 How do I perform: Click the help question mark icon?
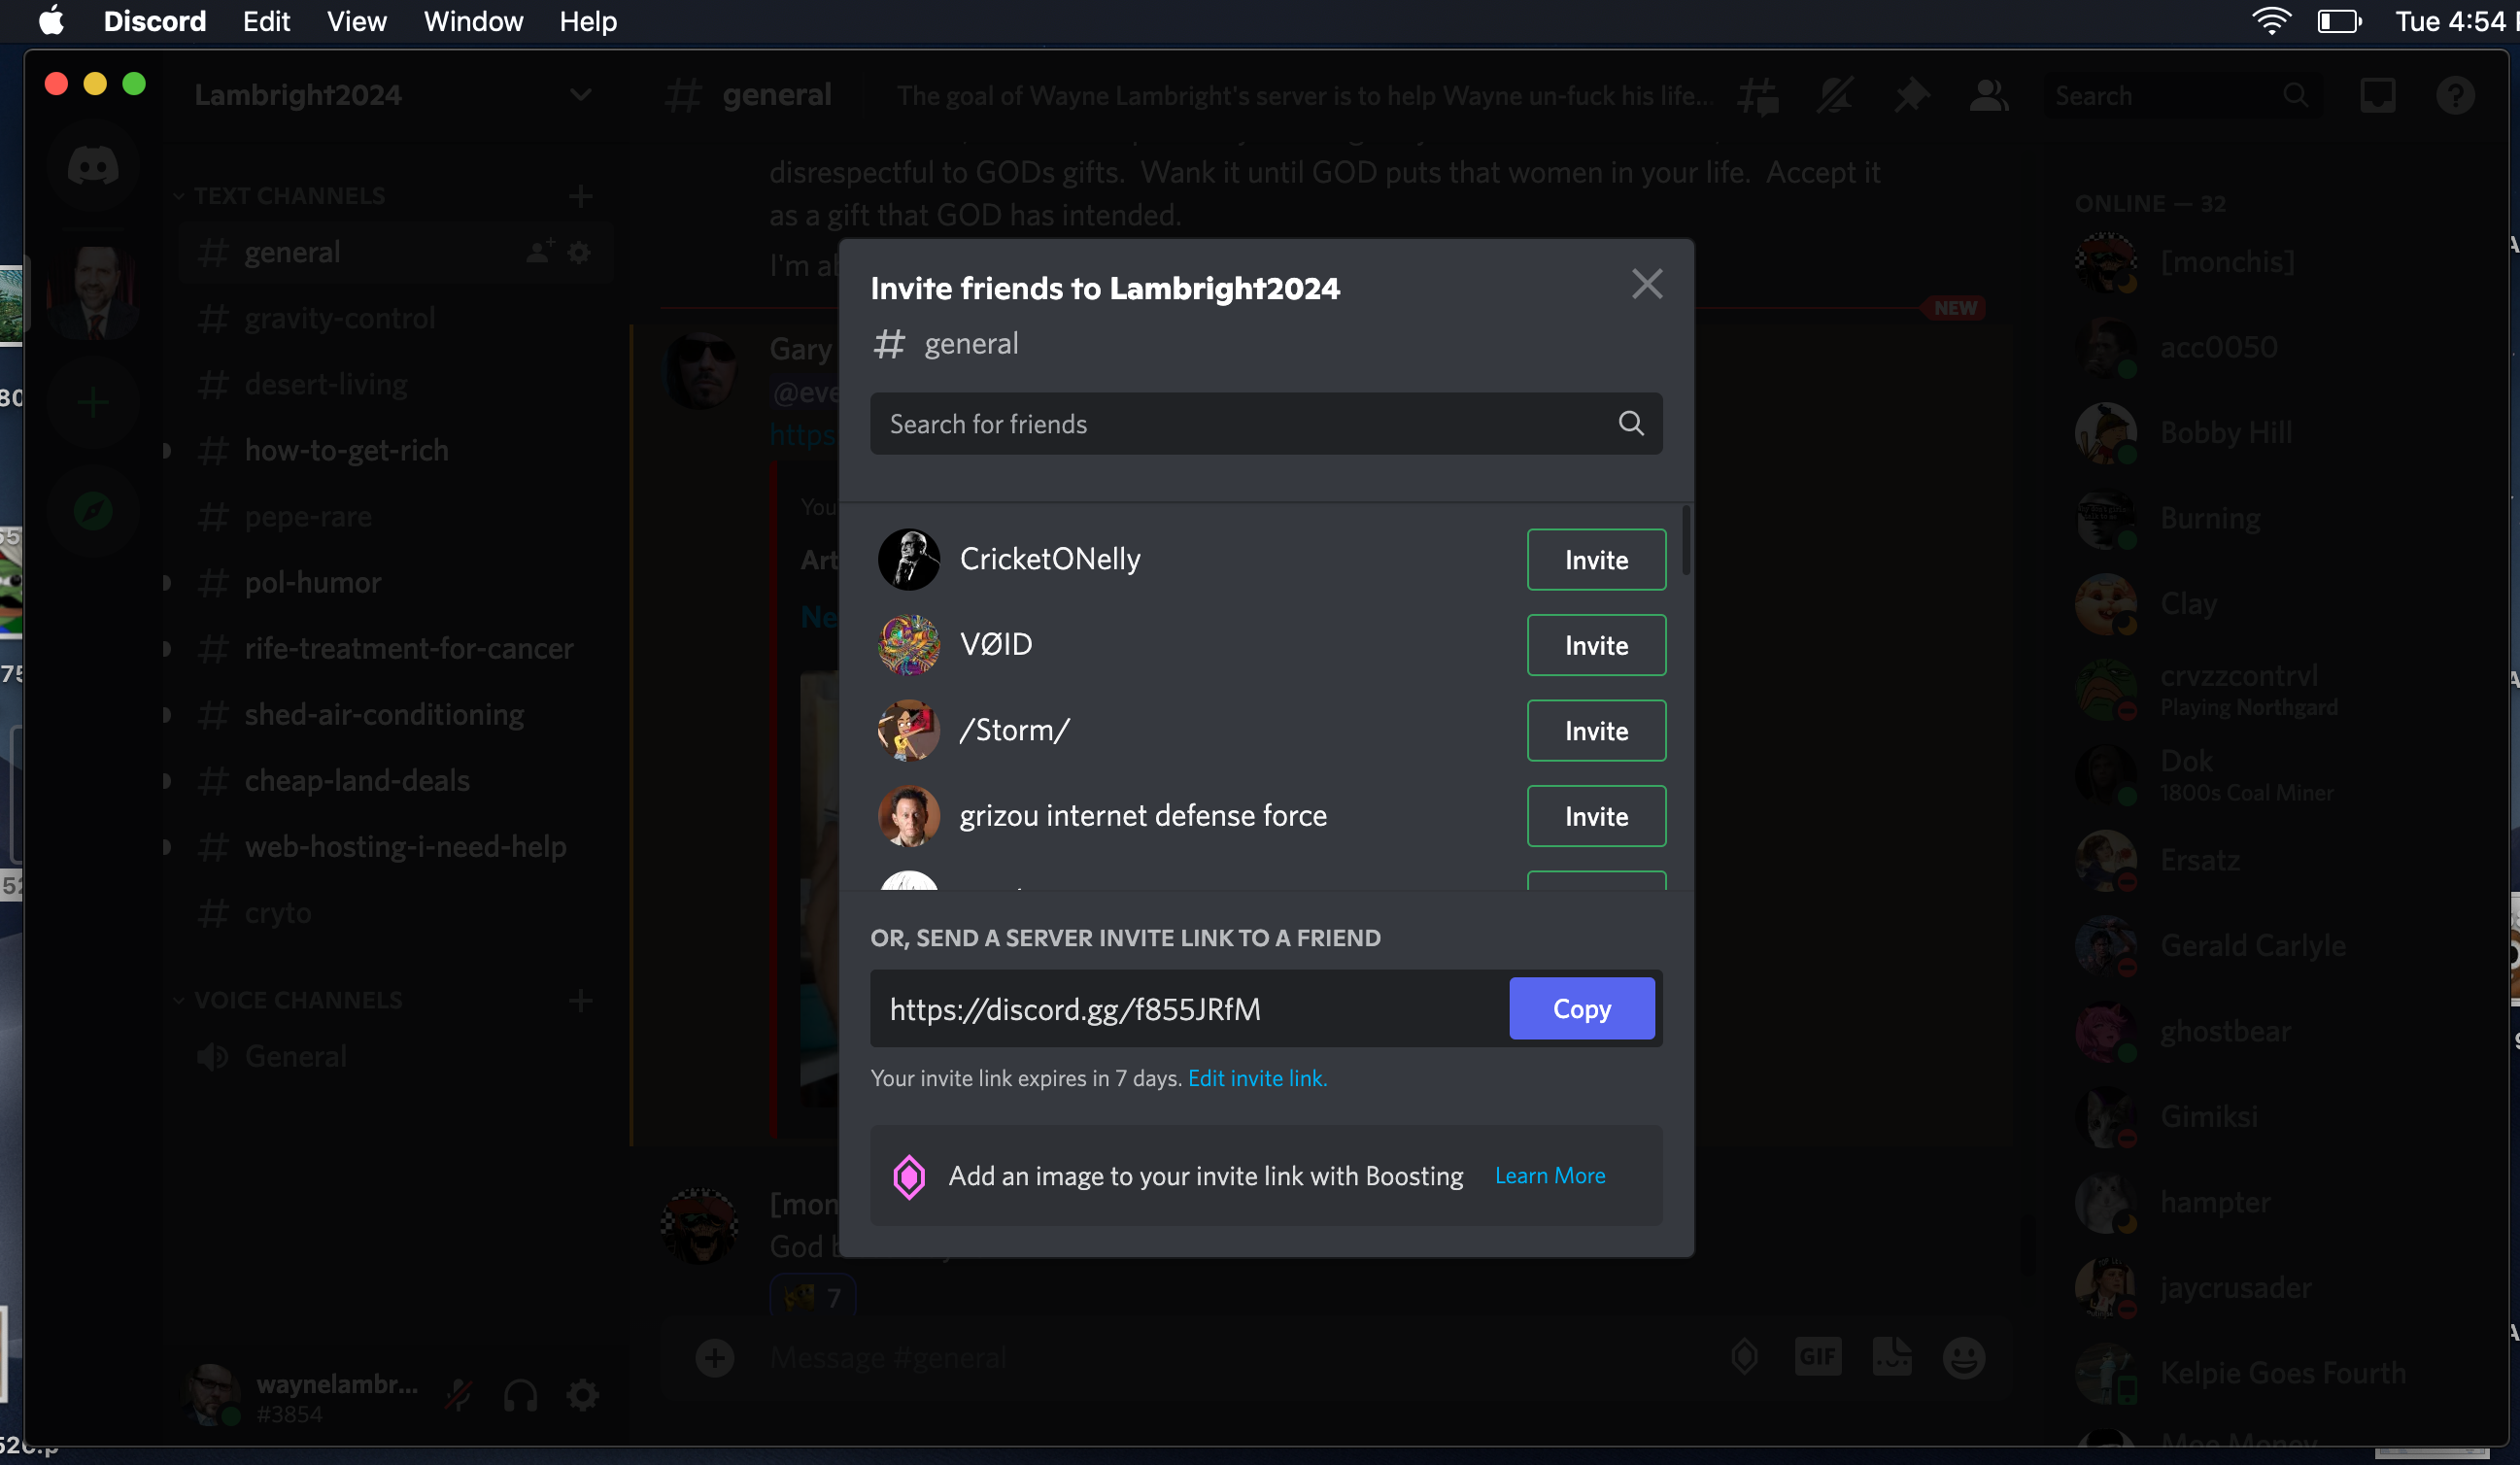pyautogui.click(x=2455, y=96)
